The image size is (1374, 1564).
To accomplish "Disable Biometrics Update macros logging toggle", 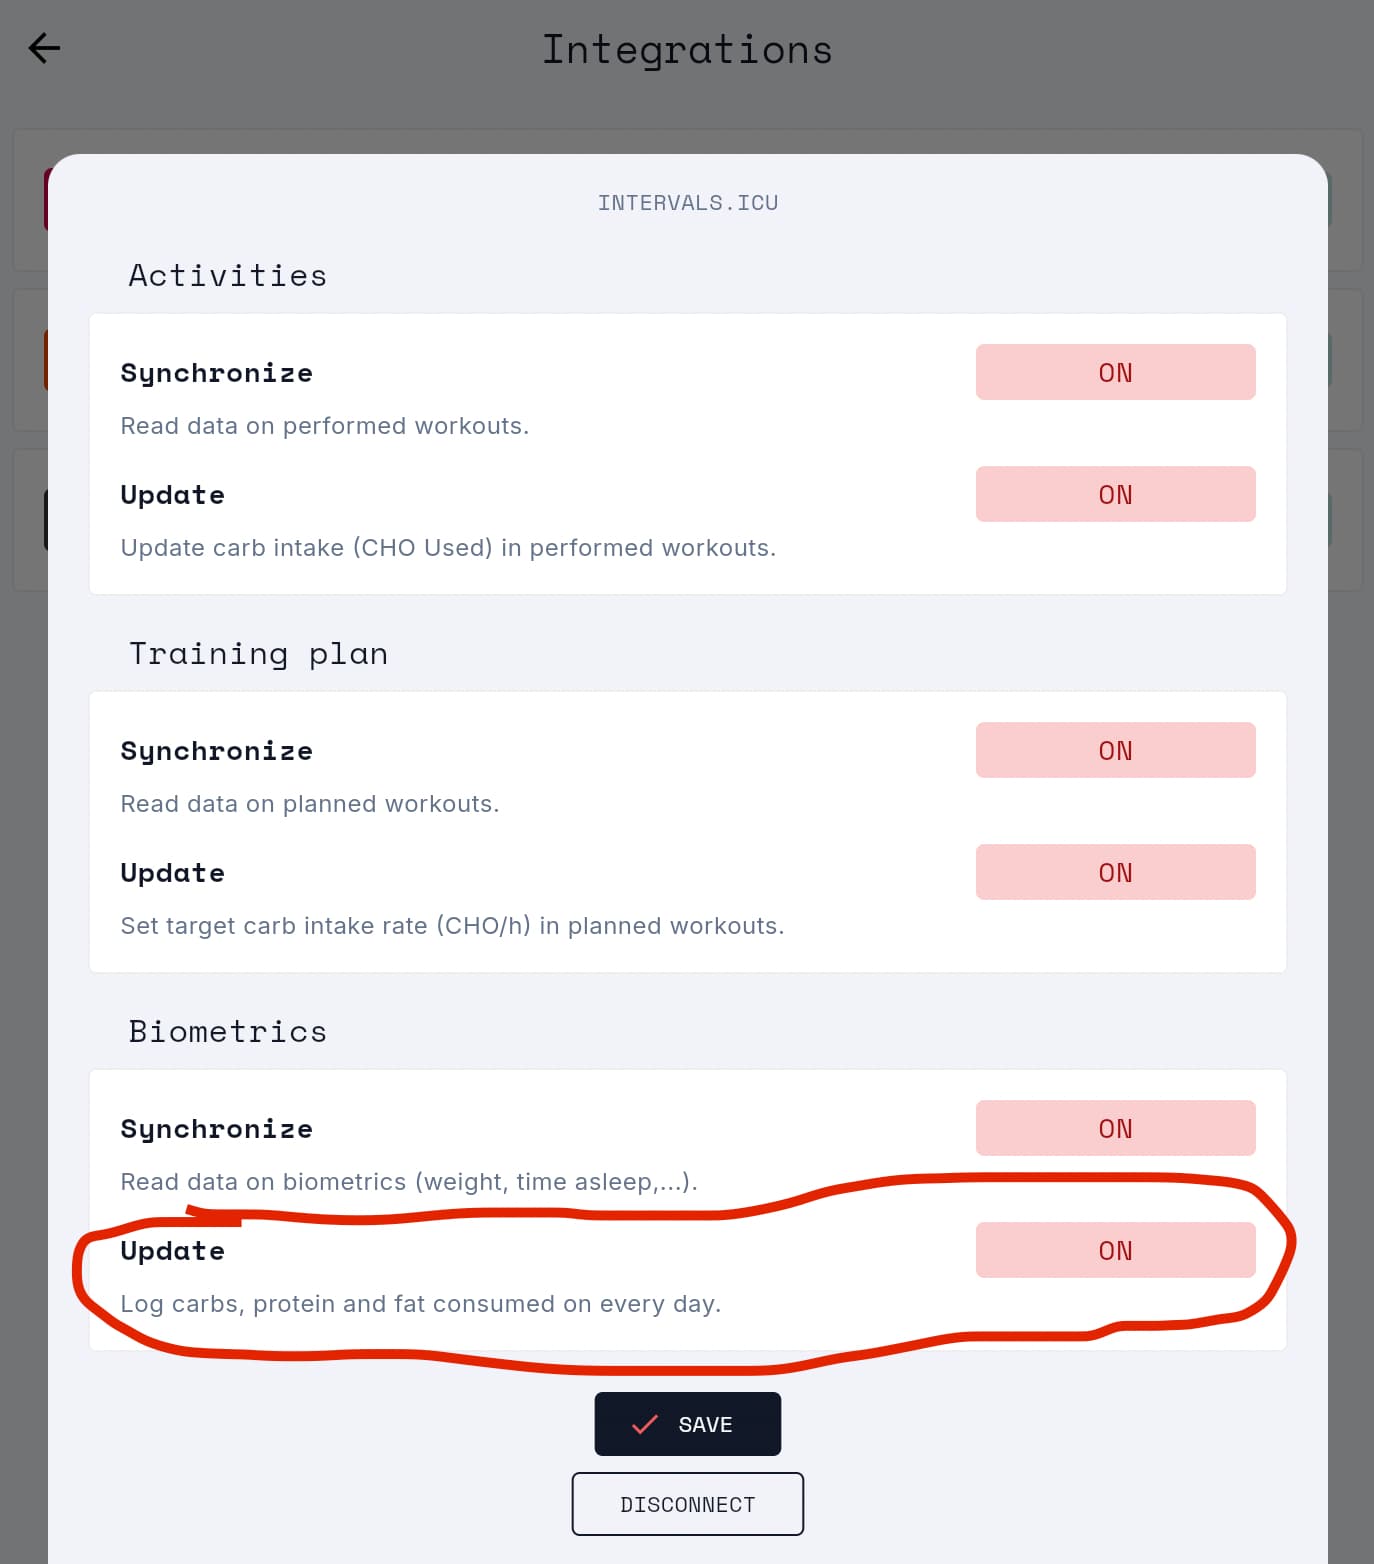I will (1115, 1250).
